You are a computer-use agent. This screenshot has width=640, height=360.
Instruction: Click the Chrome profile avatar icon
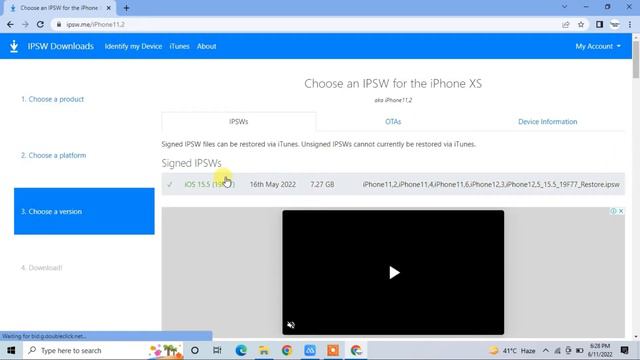click(x=615, y=24)
